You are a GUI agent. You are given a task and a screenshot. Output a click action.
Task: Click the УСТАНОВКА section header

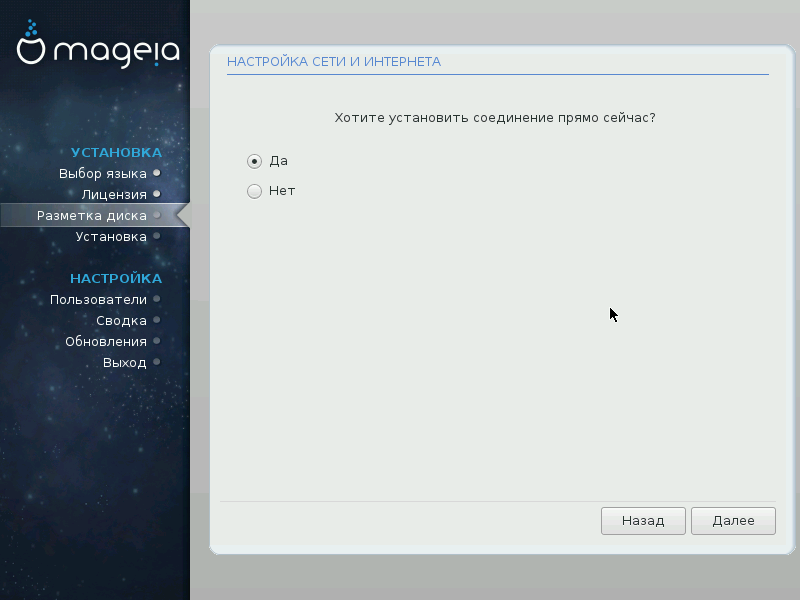click(x=116, y=152)
